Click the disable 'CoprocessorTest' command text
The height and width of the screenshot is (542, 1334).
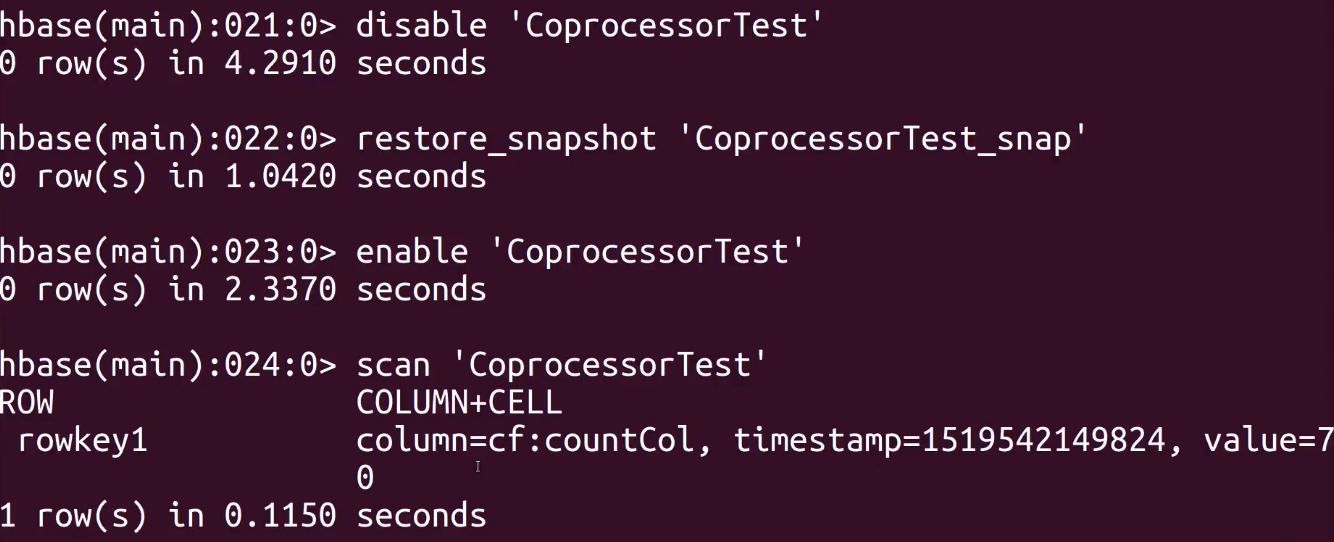[589, 26]
